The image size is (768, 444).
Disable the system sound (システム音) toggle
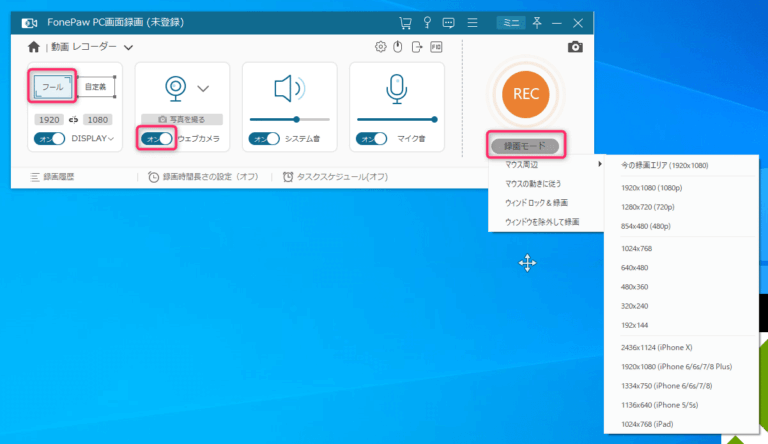point(264,138)
